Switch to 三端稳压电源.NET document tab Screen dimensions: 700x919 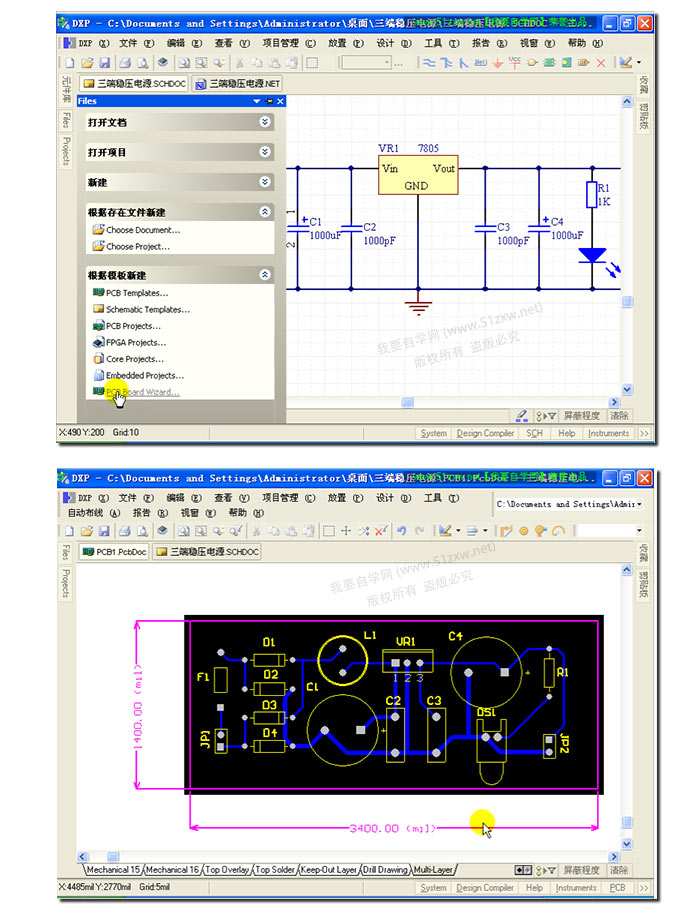tap(238, 84)
